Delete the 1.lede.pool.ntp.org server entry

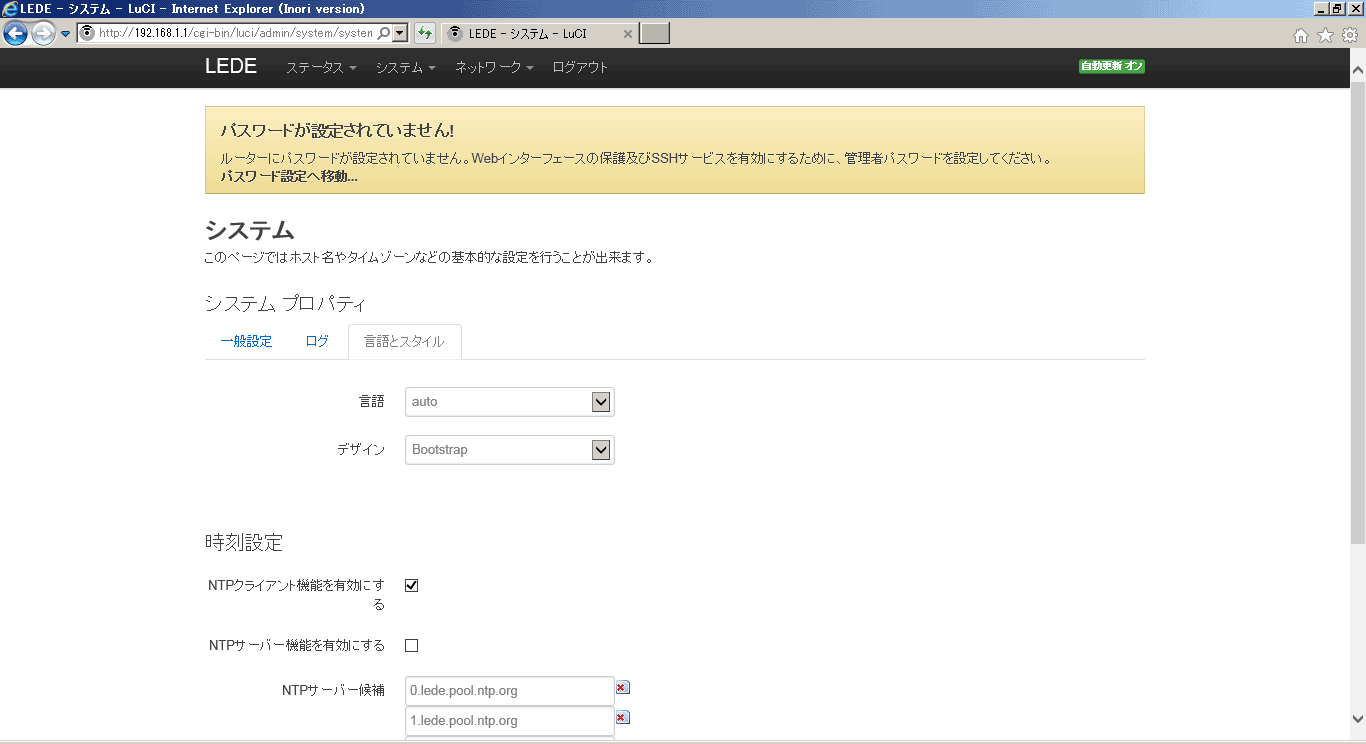coord(622,718)
